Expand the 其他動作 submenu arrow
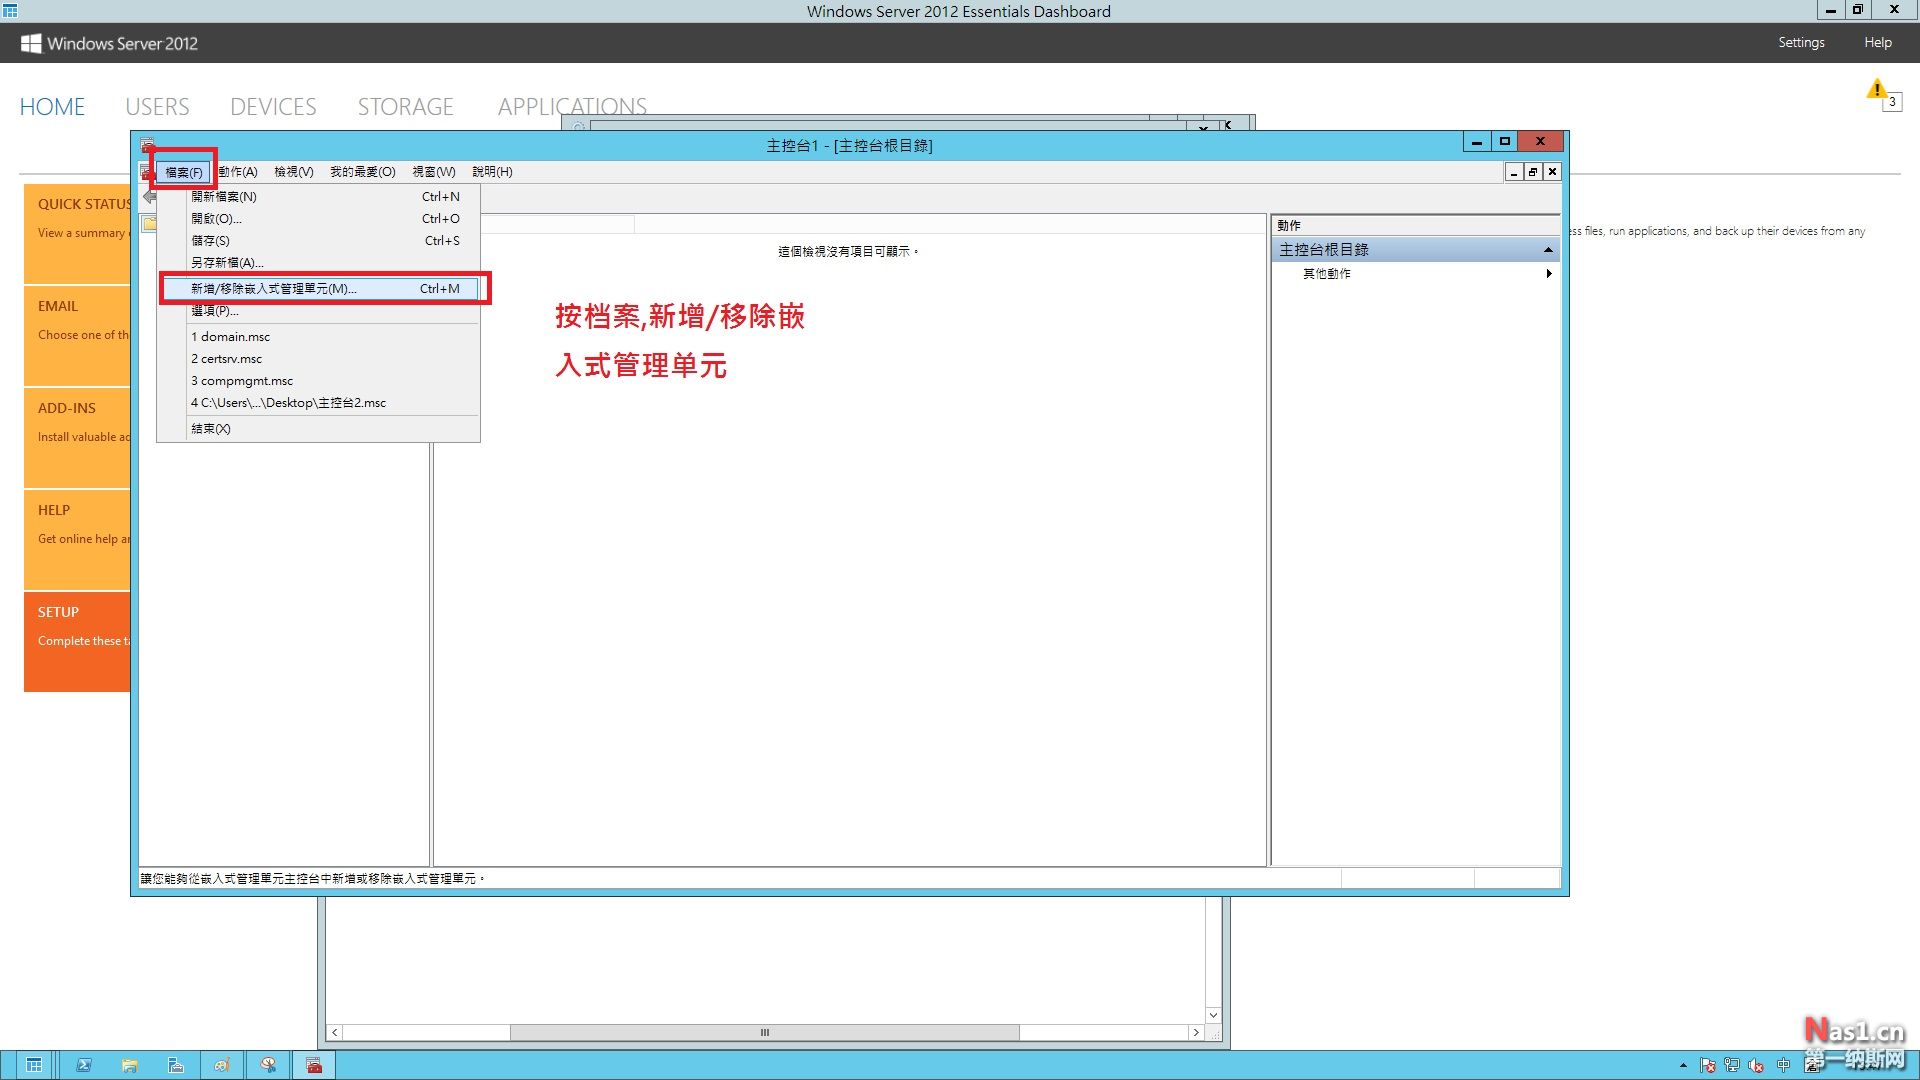Screen dimensions: 1920x1080 pos(1548,274)
